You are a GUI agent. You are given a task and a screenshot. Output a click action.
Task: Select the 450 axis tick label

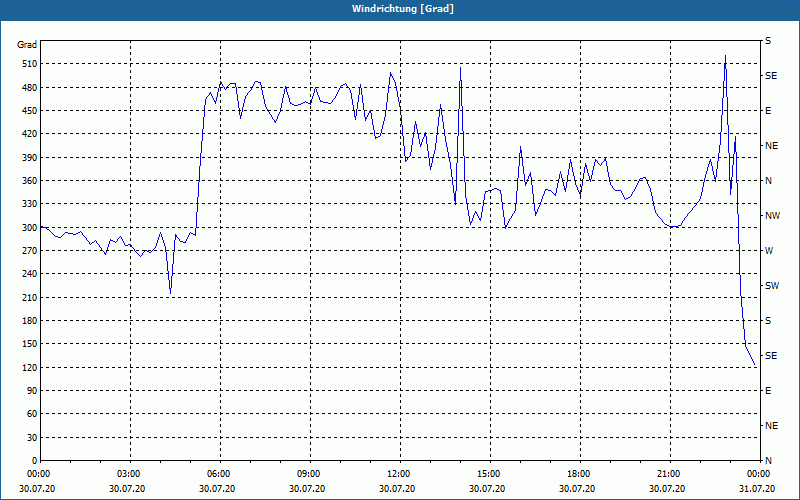point(30,111)
